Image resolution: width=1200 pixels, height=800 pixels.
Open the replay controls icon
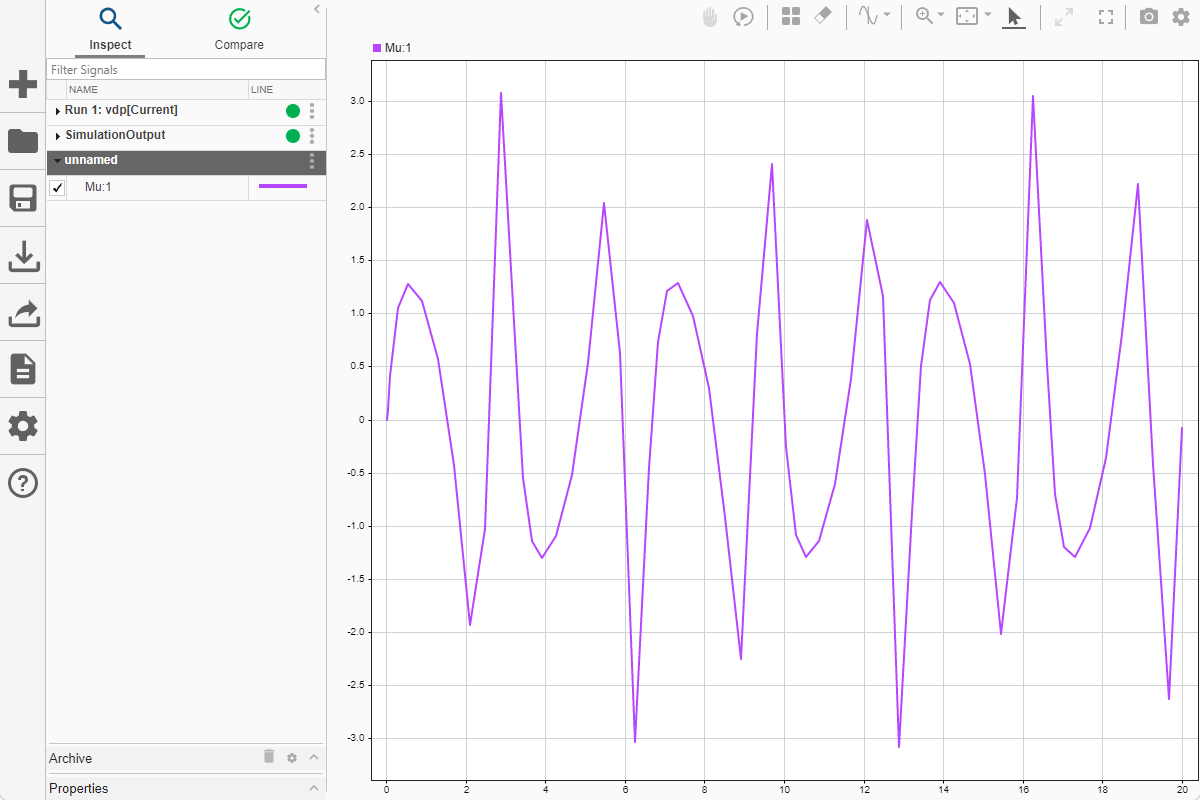743,16
